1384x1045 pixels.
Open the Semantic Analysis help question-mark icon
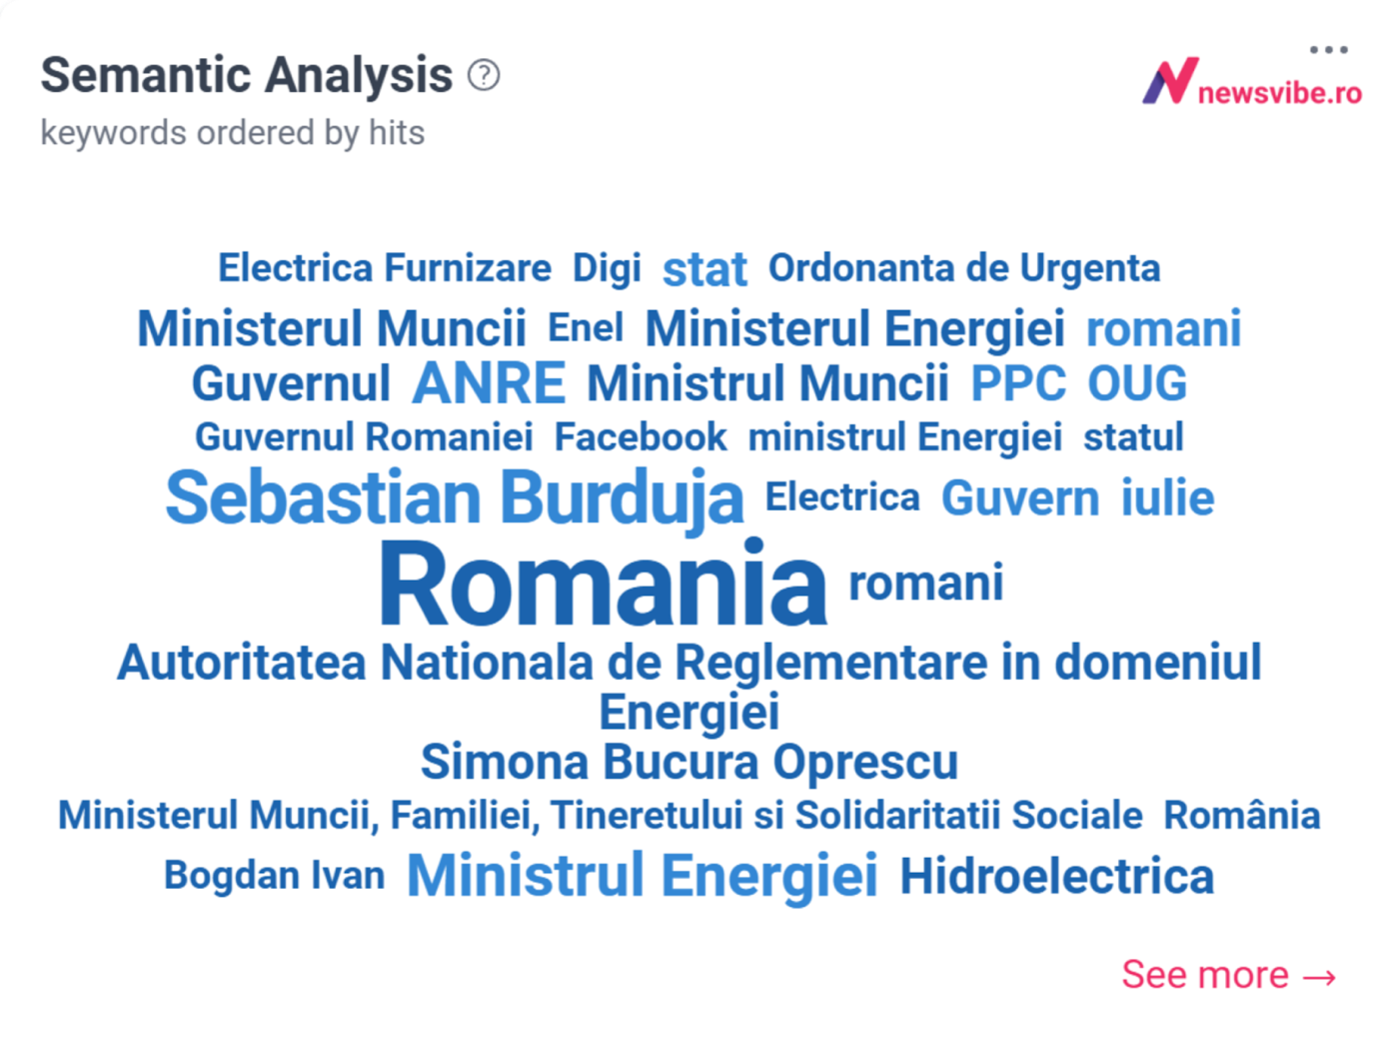[x=484, y=75]
